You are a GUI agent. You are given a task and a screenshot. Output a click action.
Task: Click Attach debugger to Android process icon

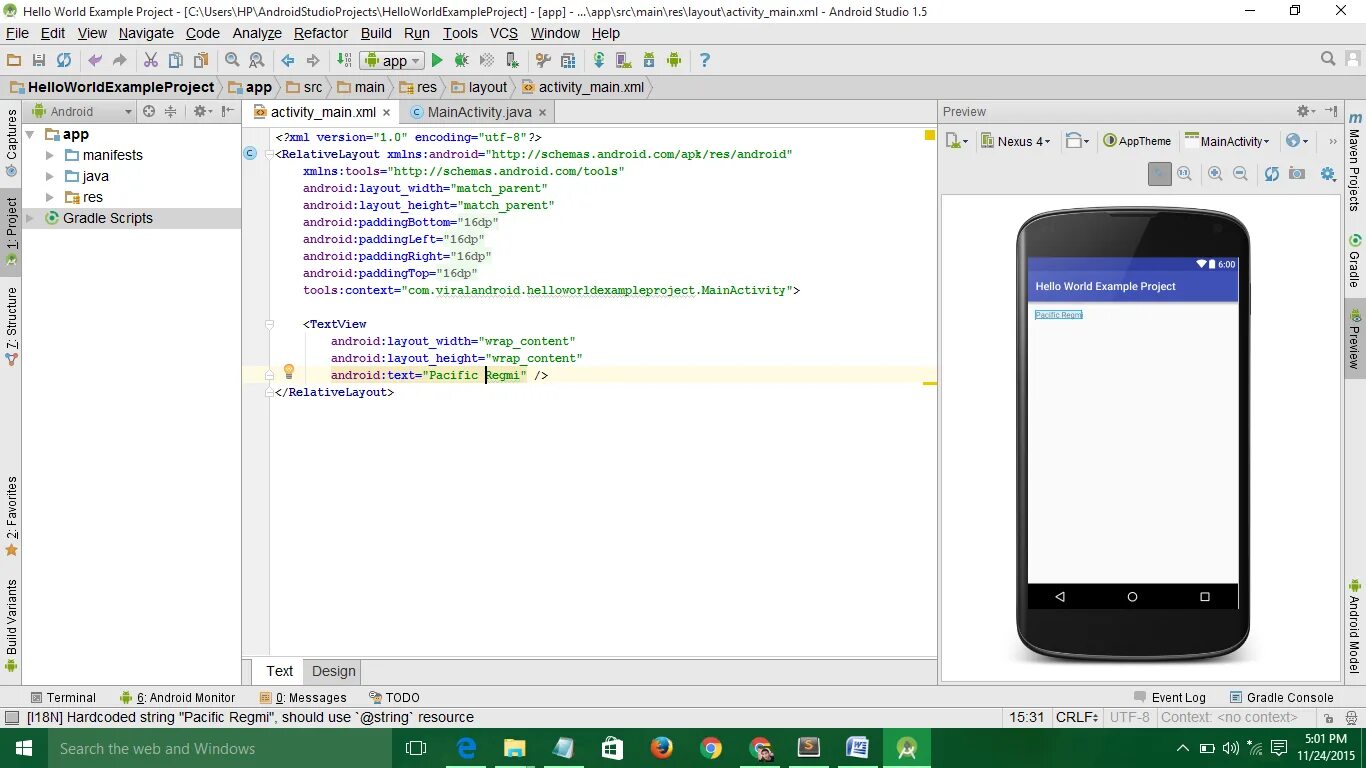coord(512,60)
